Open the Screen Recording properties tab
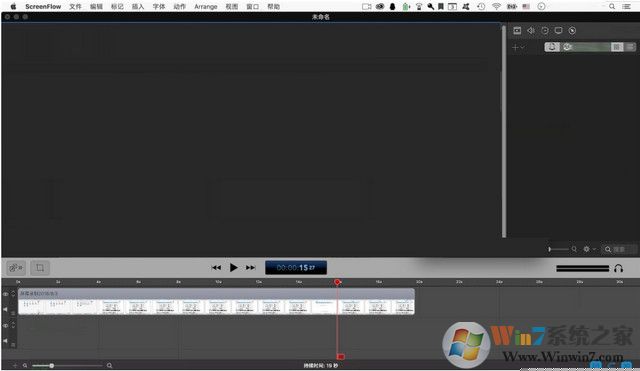The height and width of the screenshot is (371, 640). click(x=558, y=31)
